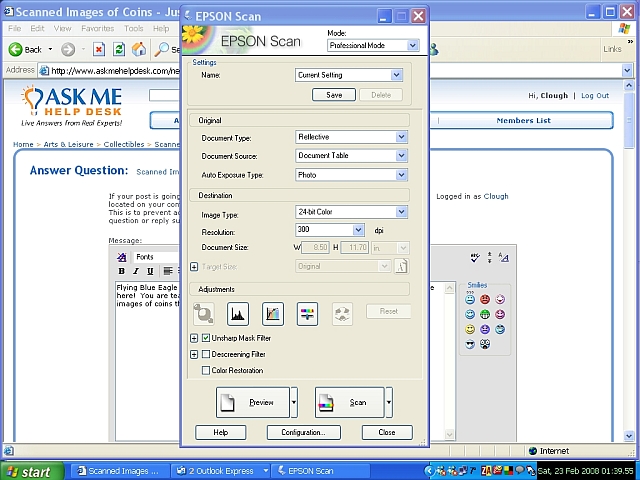Open the browser Favorites menu

coord(98,29)
